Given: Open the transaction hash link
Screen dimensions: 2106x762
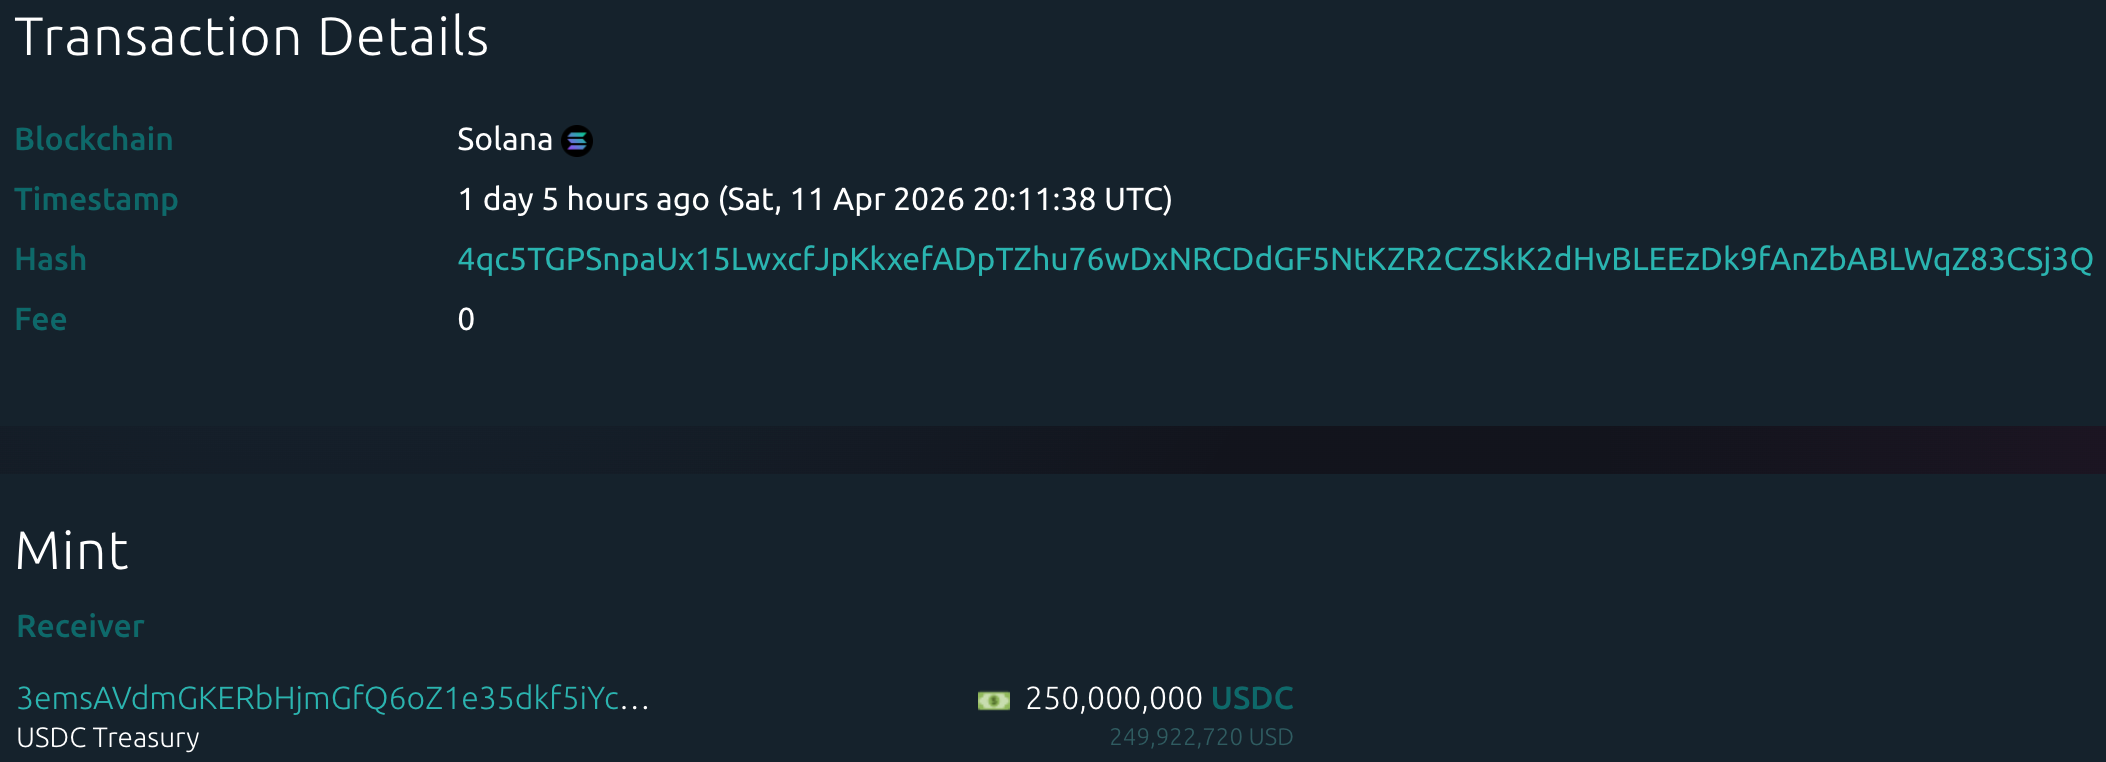Looking at the screenshot, I should [1275, 260].
